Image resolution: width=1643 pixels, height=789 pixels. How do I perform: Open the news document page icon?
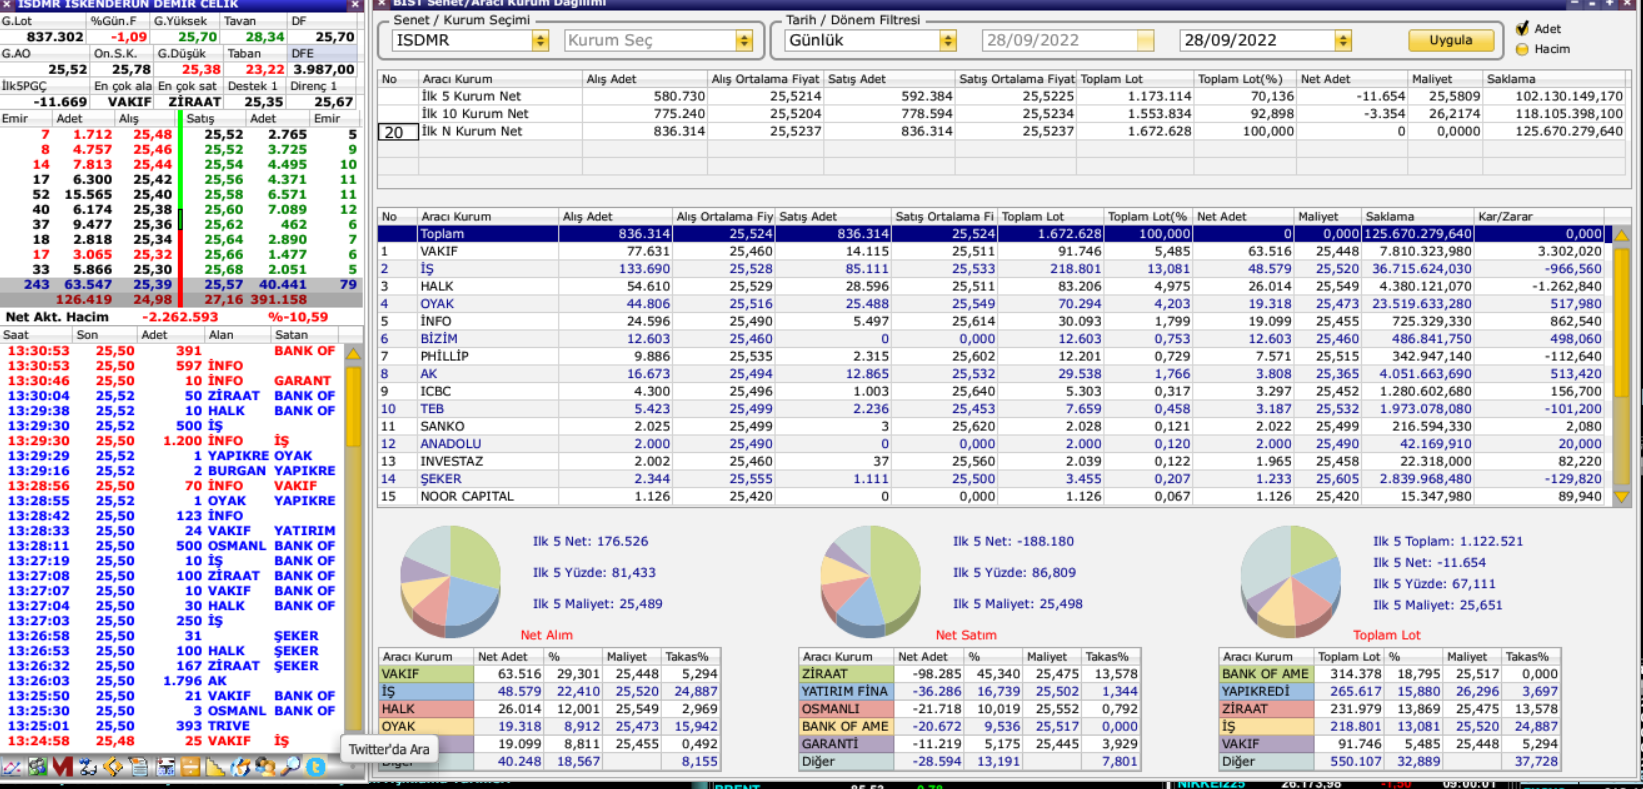[139, 767]
